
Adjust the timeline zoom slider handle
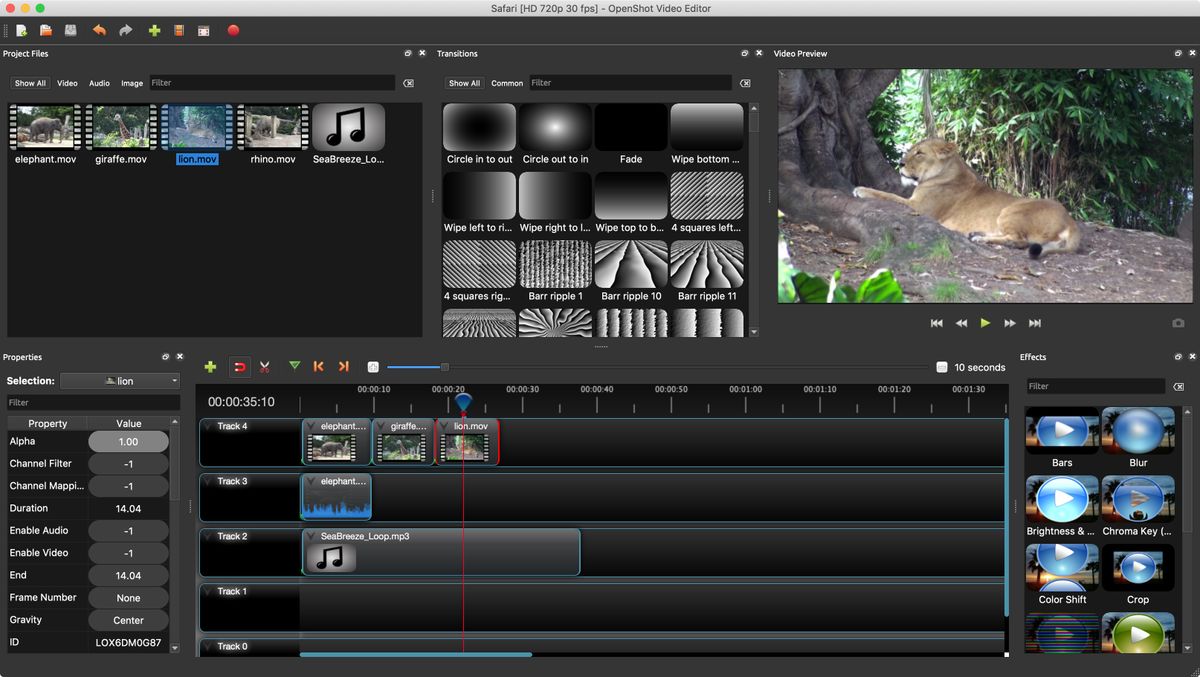[445, 367]
